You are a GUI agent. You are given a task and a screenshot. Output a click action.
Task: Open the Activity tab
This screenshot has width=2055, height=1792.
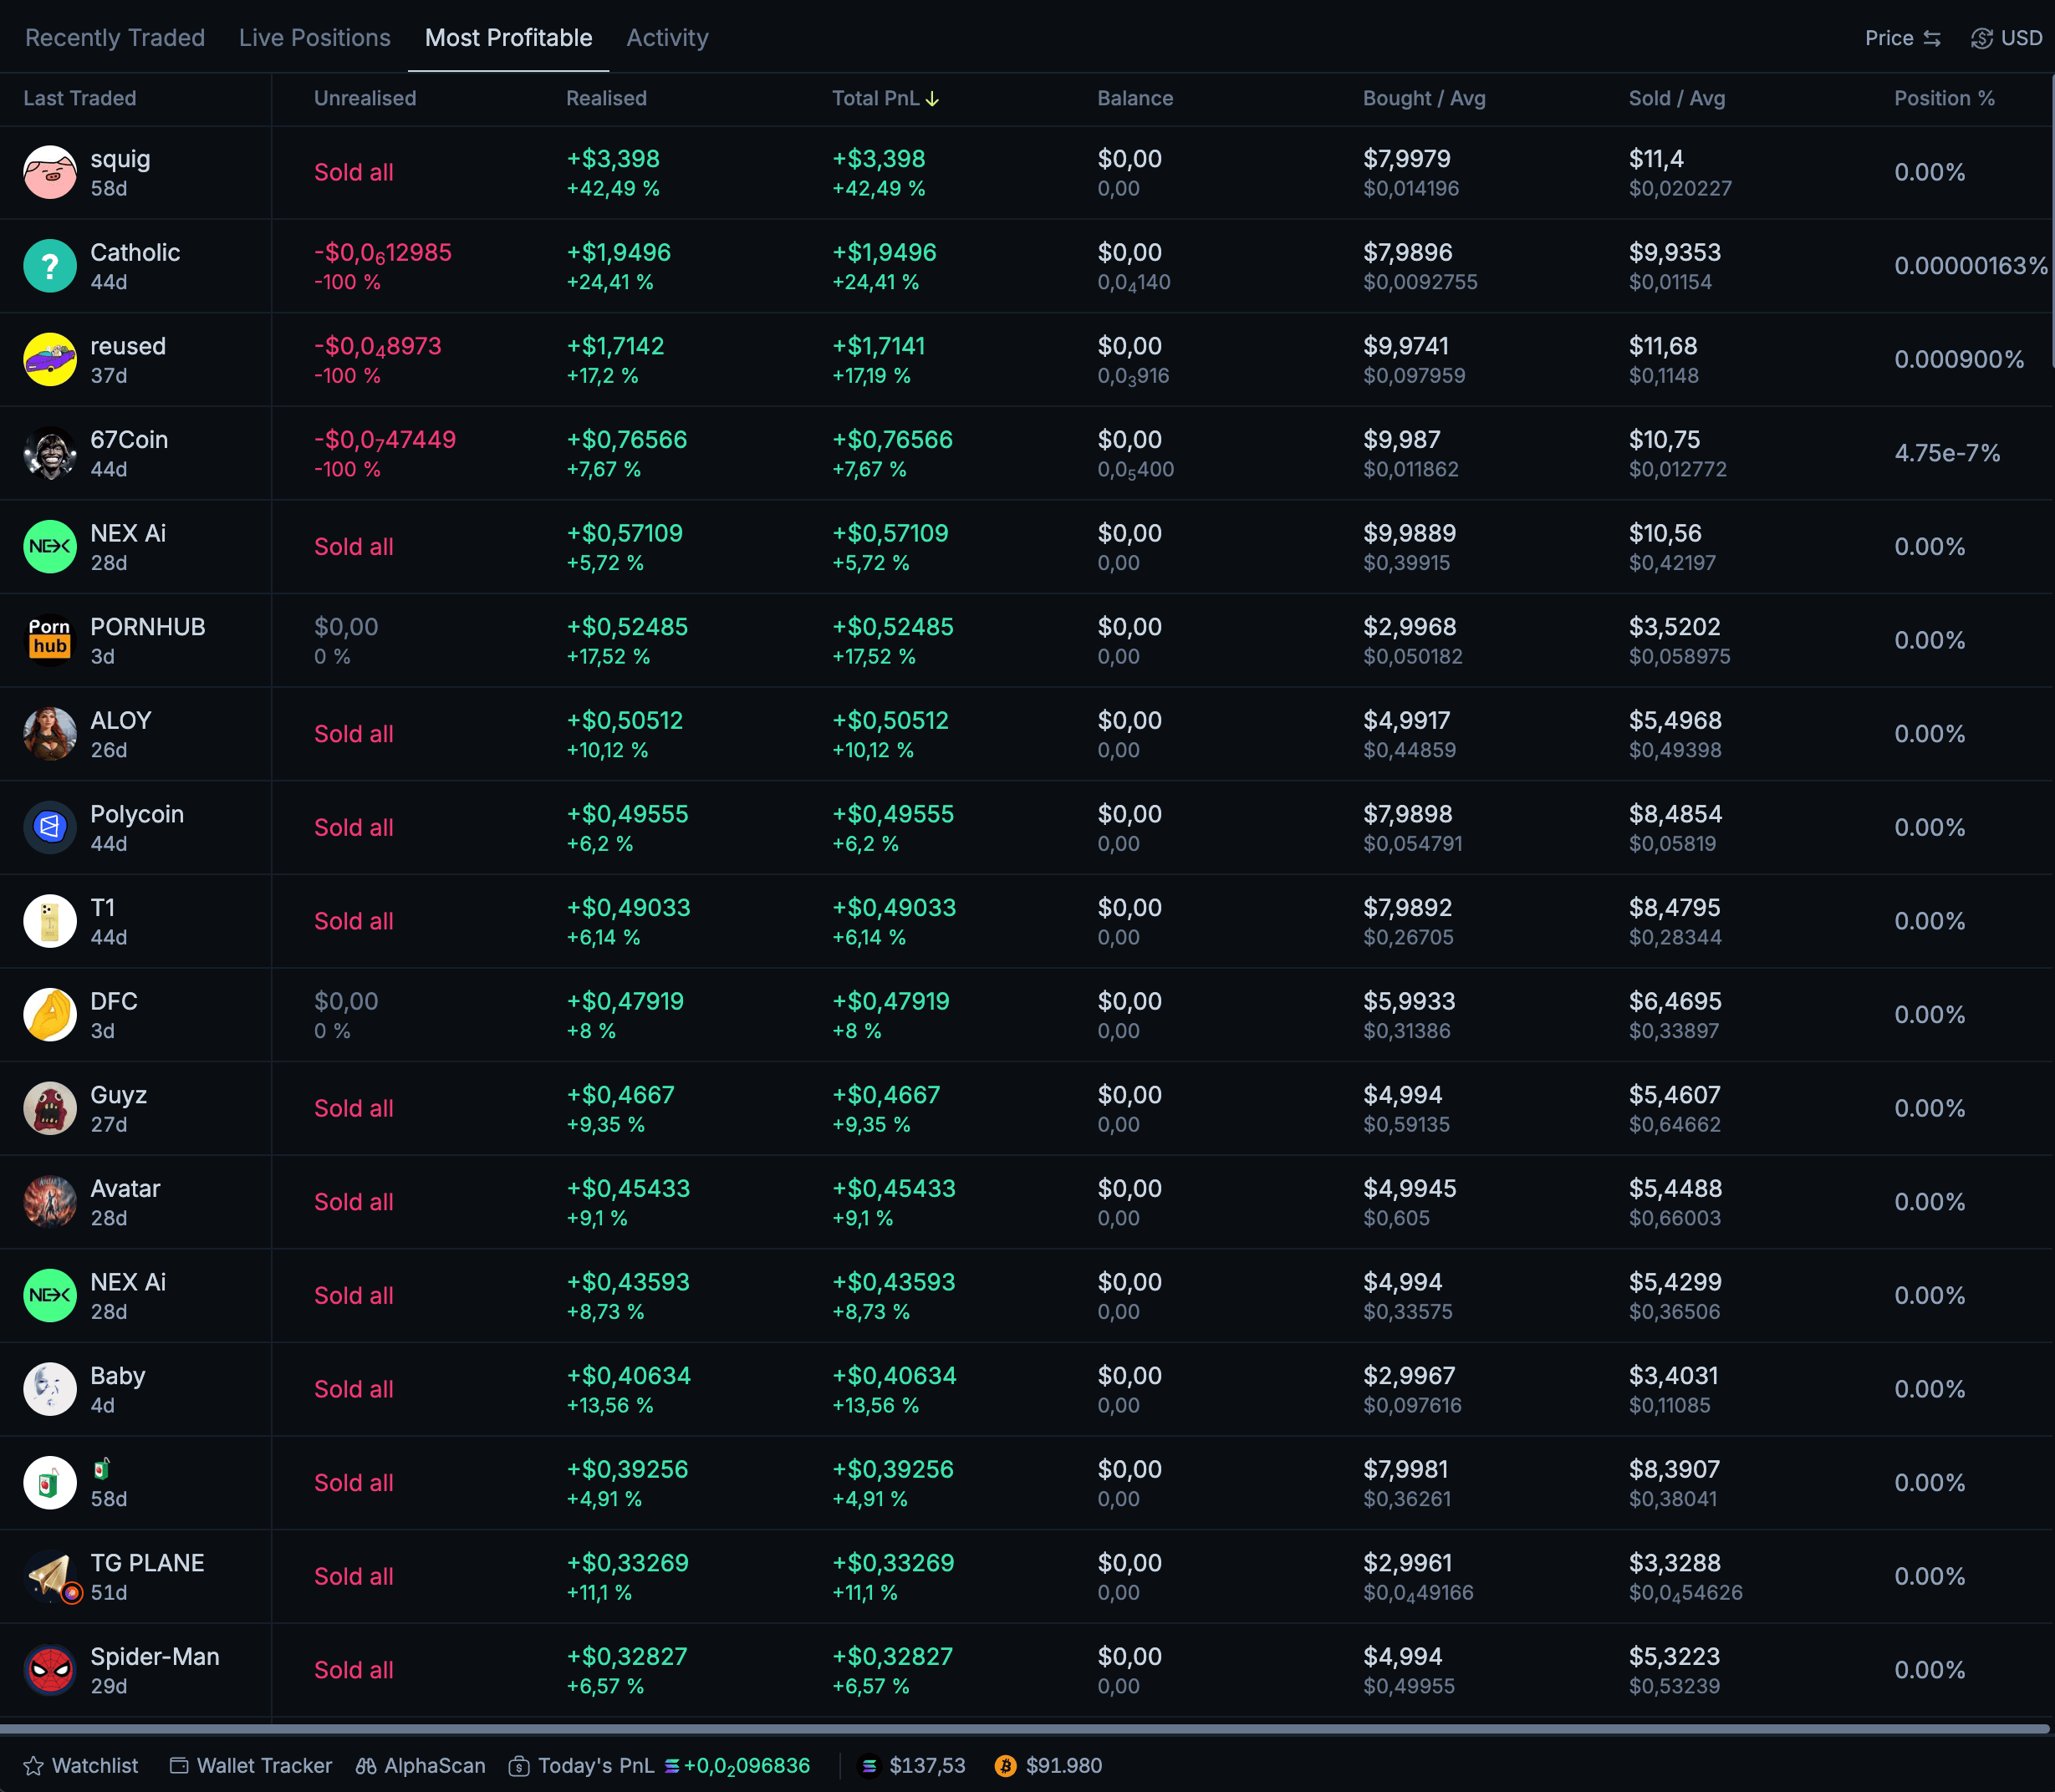tap(667, 37)
